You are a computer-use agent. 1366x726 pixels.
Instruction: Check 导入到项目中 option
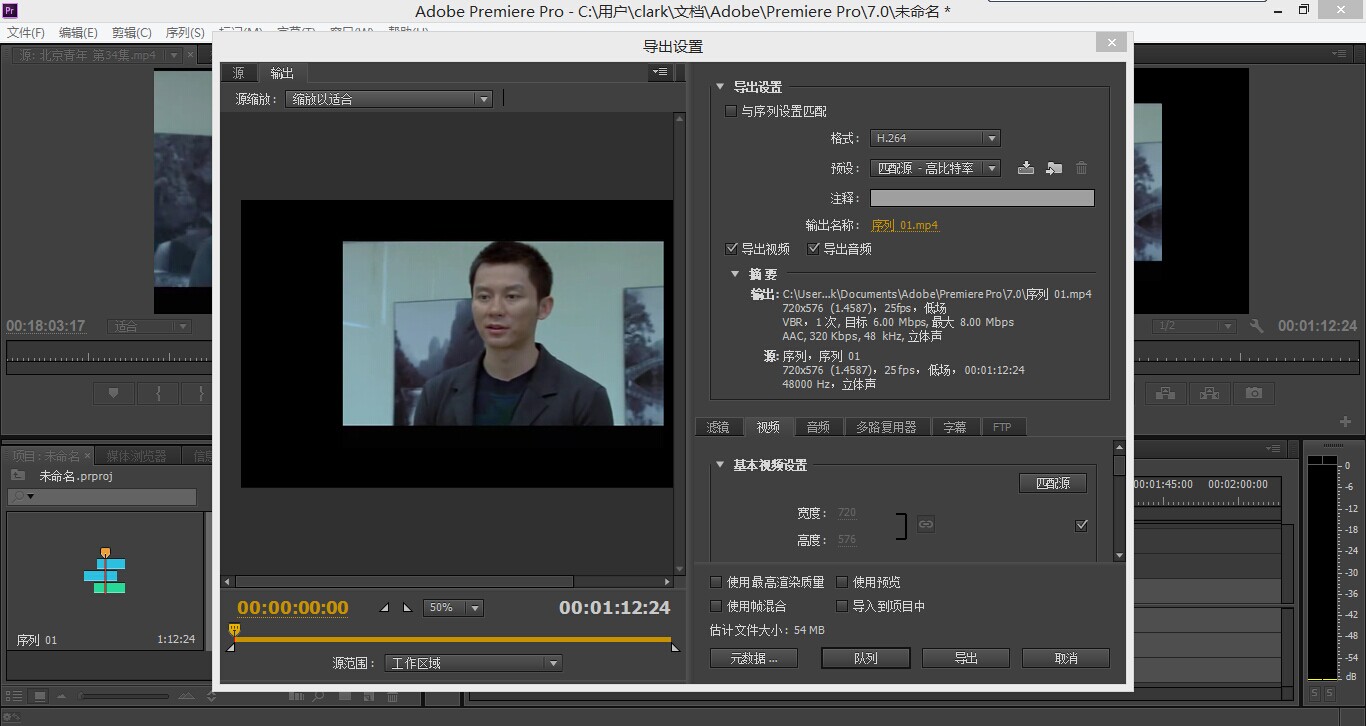(842, 606)
